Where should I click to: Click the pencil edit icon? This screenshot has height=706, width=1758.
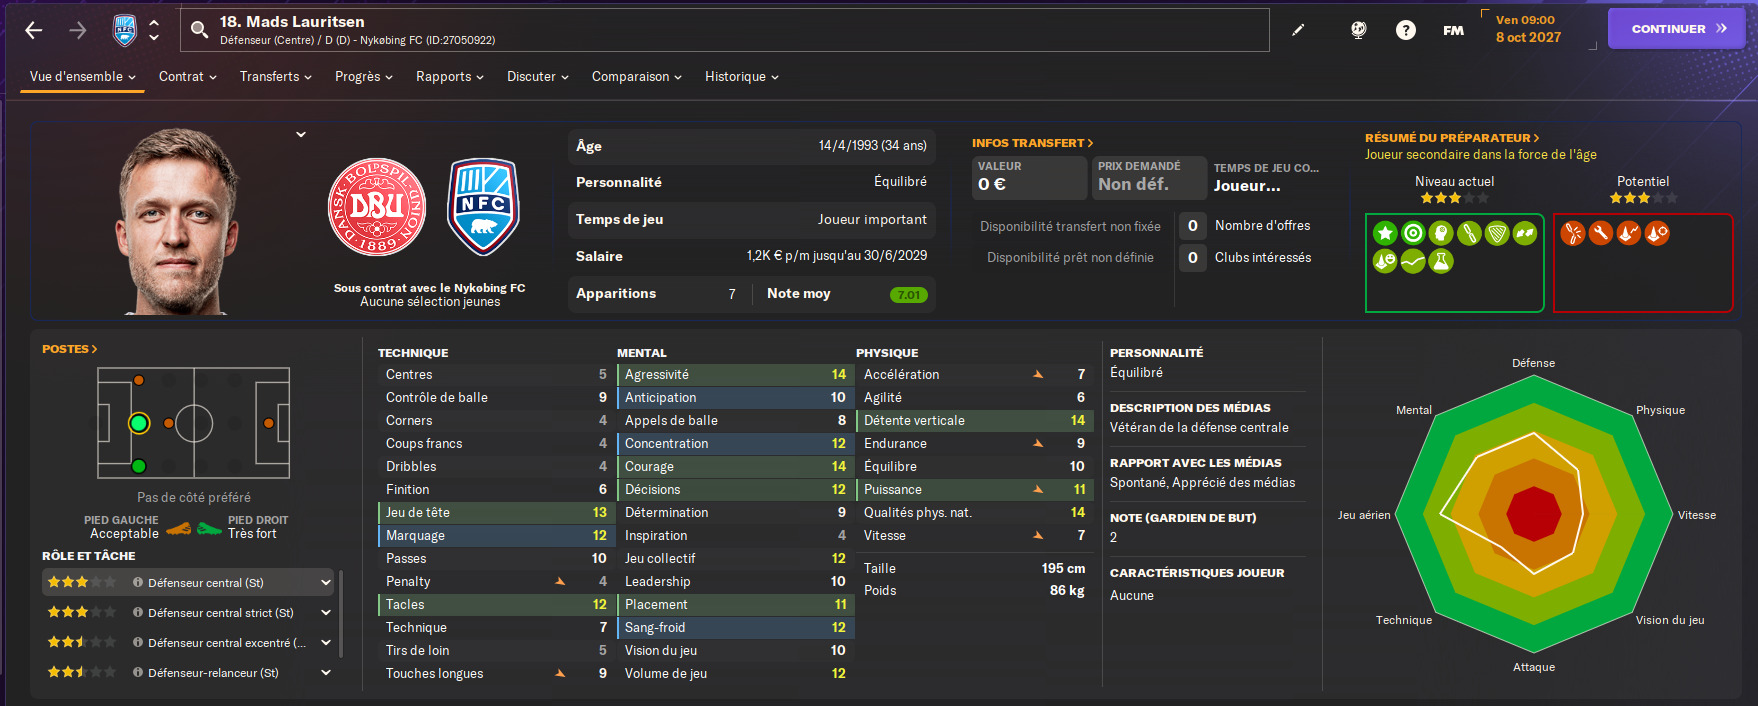pyautogui.click(x=1298, y=30)
